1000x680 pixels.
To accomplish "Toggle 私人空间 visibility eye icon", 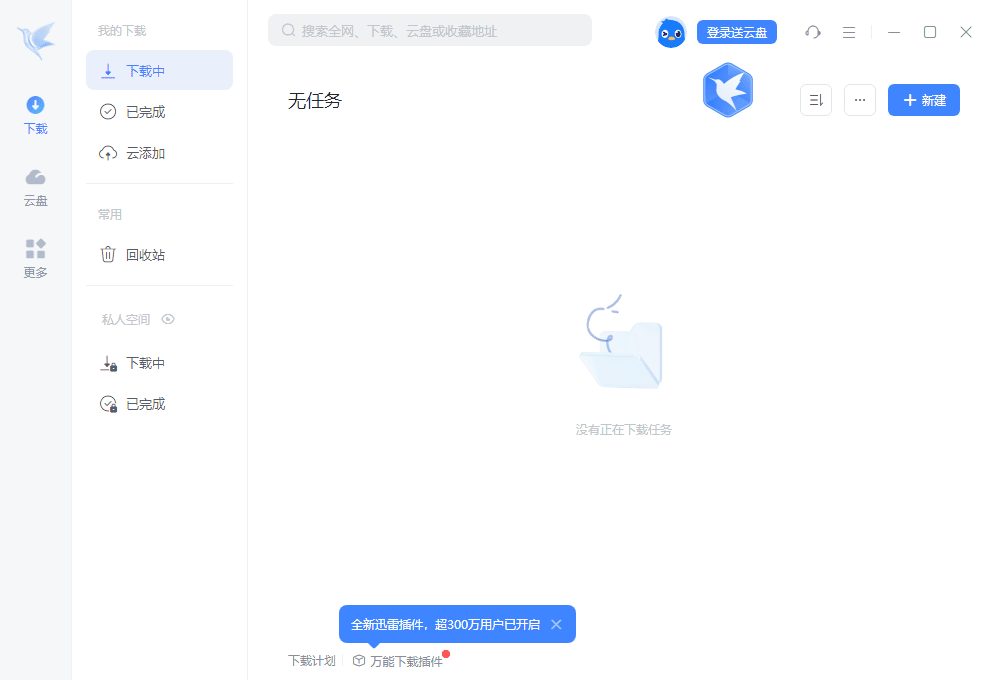I will click(168, 319).
